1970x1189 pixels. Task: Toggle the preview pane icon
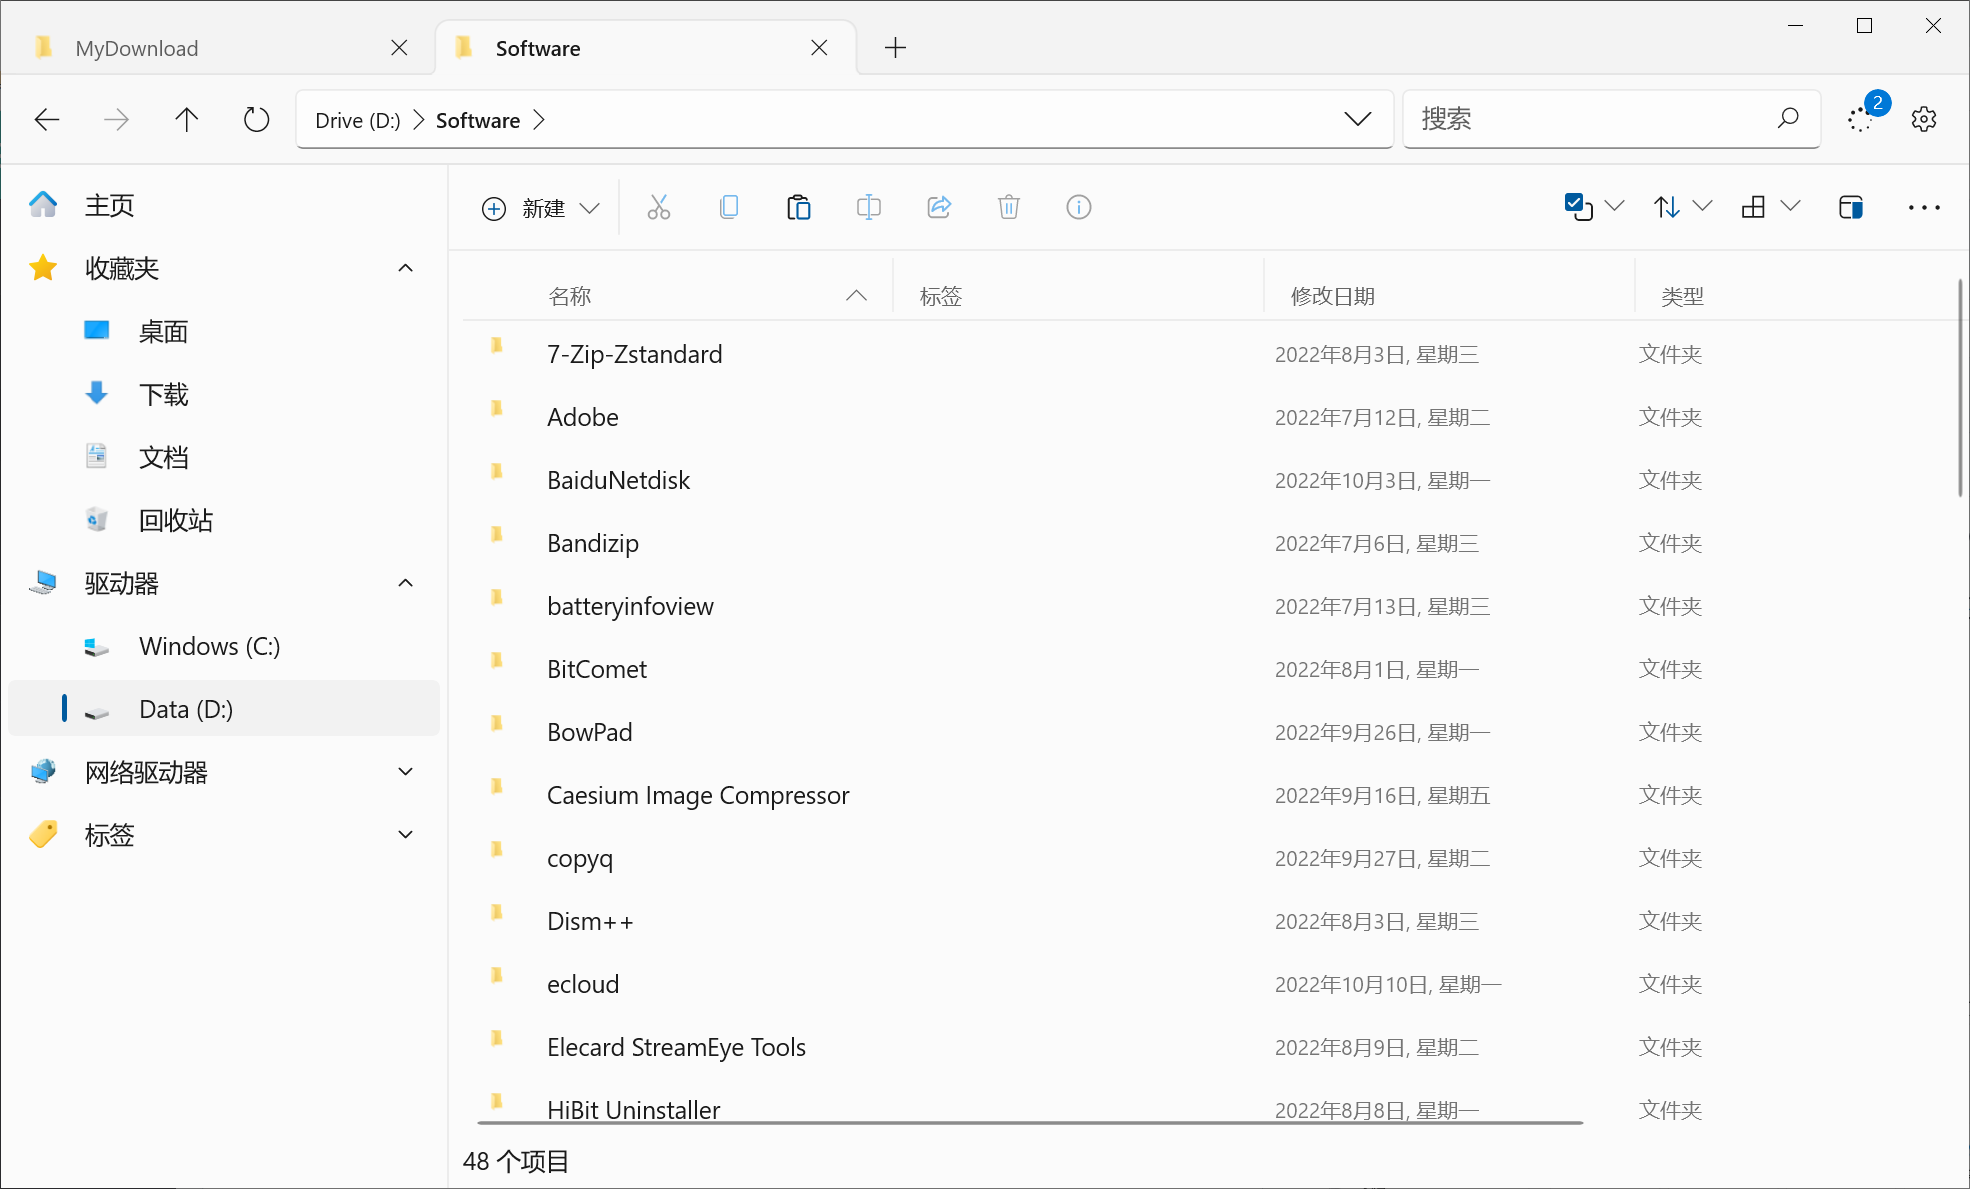point(1850,208)
